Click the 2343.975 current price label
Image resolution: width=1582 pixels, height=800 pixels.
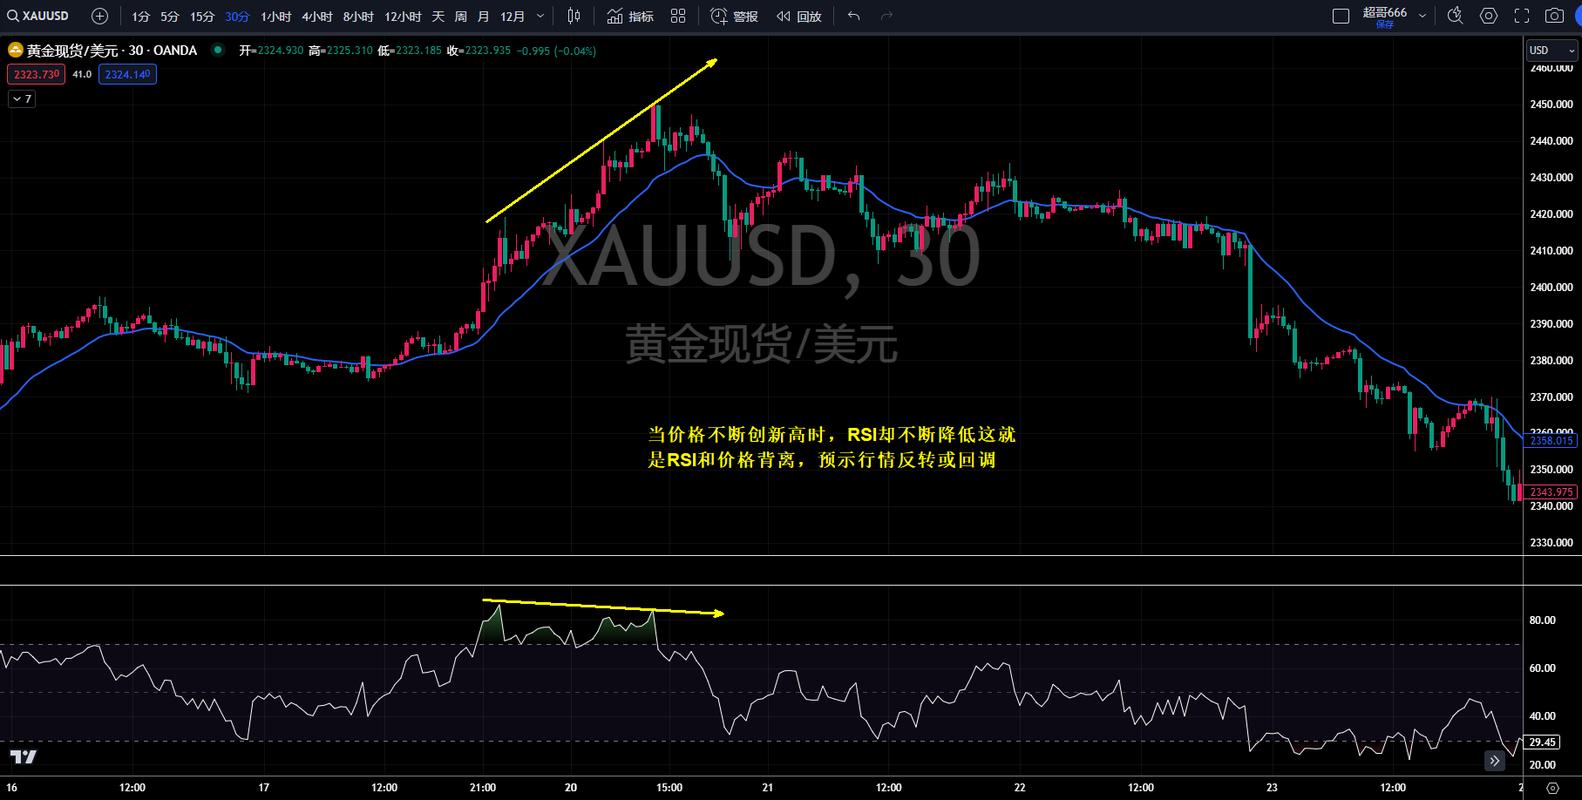[1551, 492]
